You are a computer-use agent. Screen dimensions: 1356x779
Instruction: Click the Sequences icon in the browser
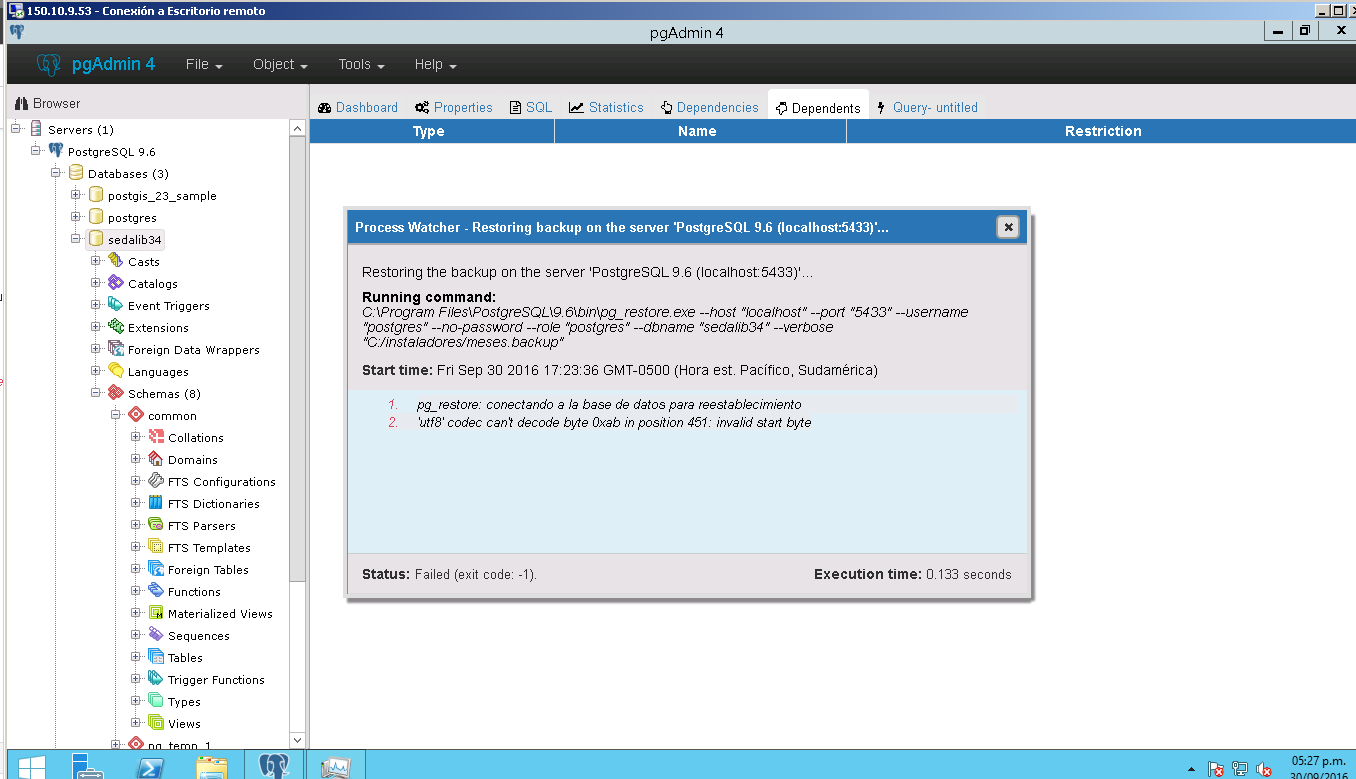(x=156, y=635)
